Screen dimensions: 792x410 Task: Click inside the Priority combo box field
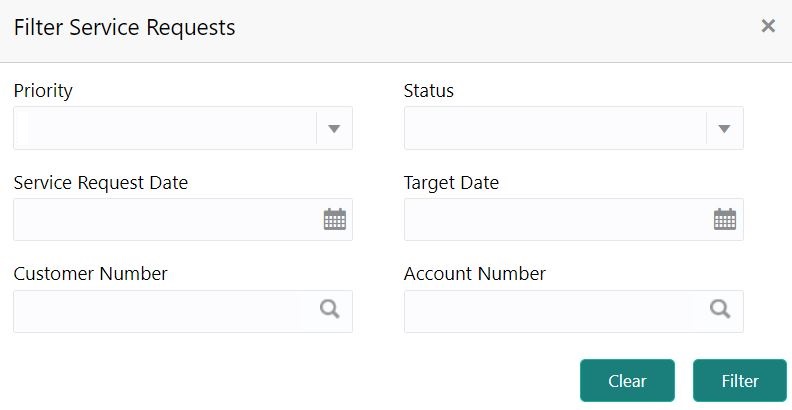pos(165,128)
